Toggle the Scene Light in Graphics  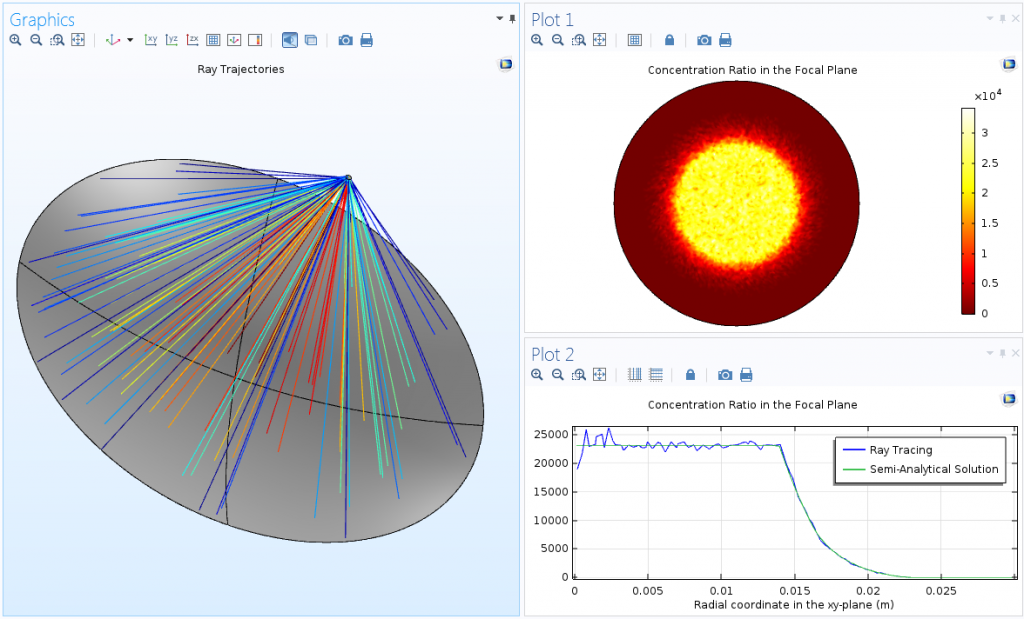click(290, 40)
